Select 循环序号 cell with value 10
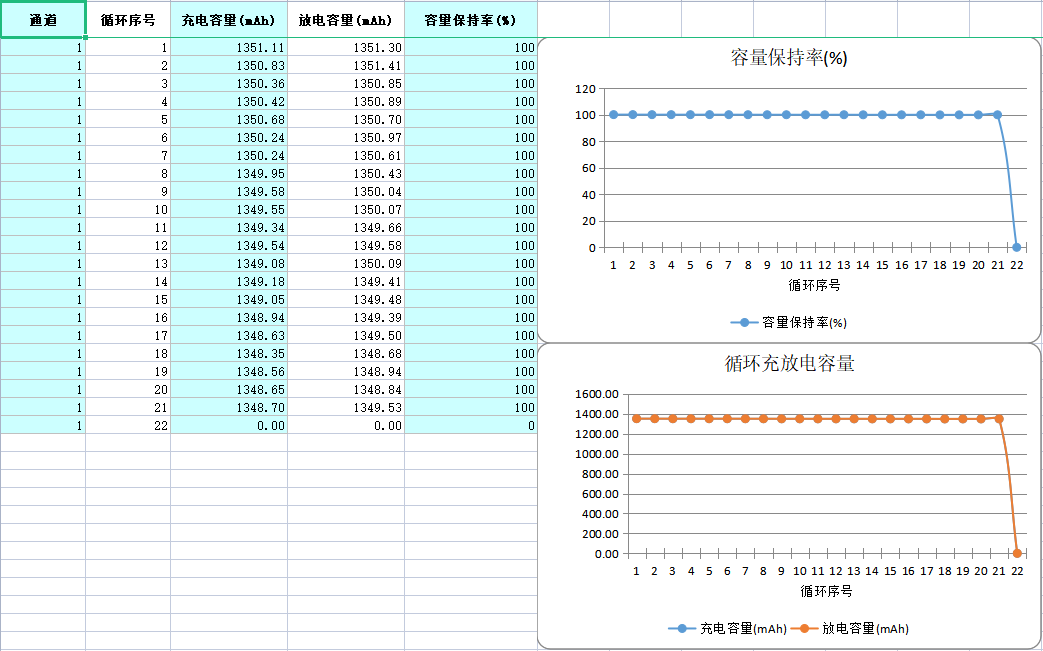The height and width of the screenshot is (651, 1043). [128, 209]
